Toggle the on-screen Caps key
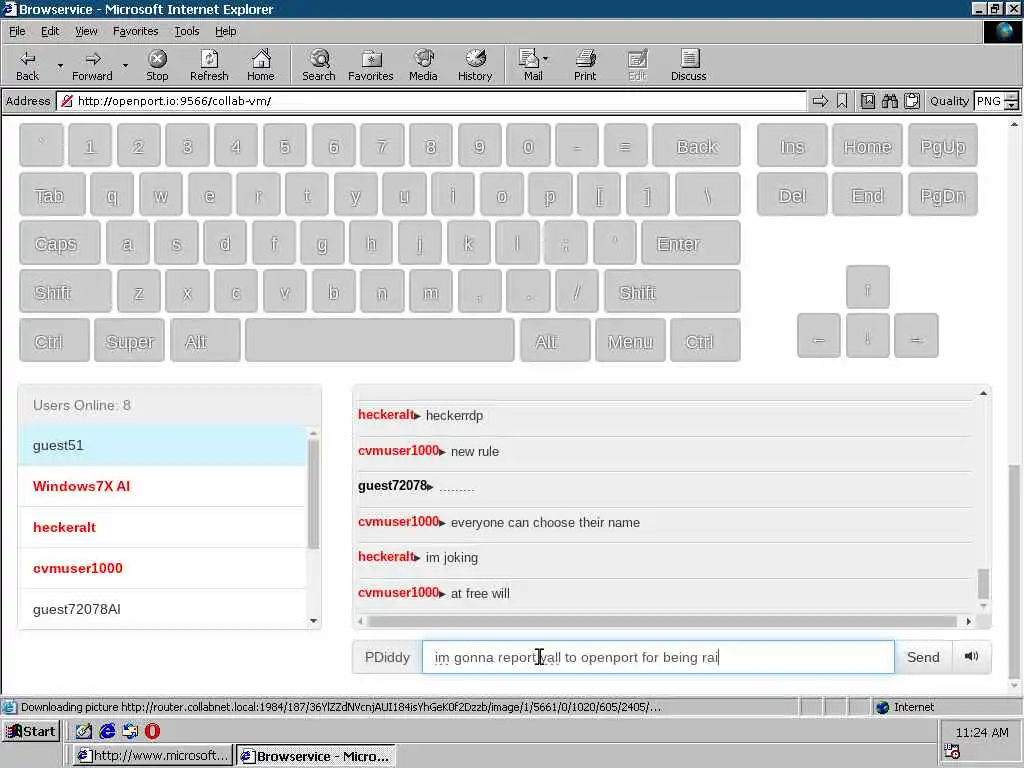 point(60,243)
